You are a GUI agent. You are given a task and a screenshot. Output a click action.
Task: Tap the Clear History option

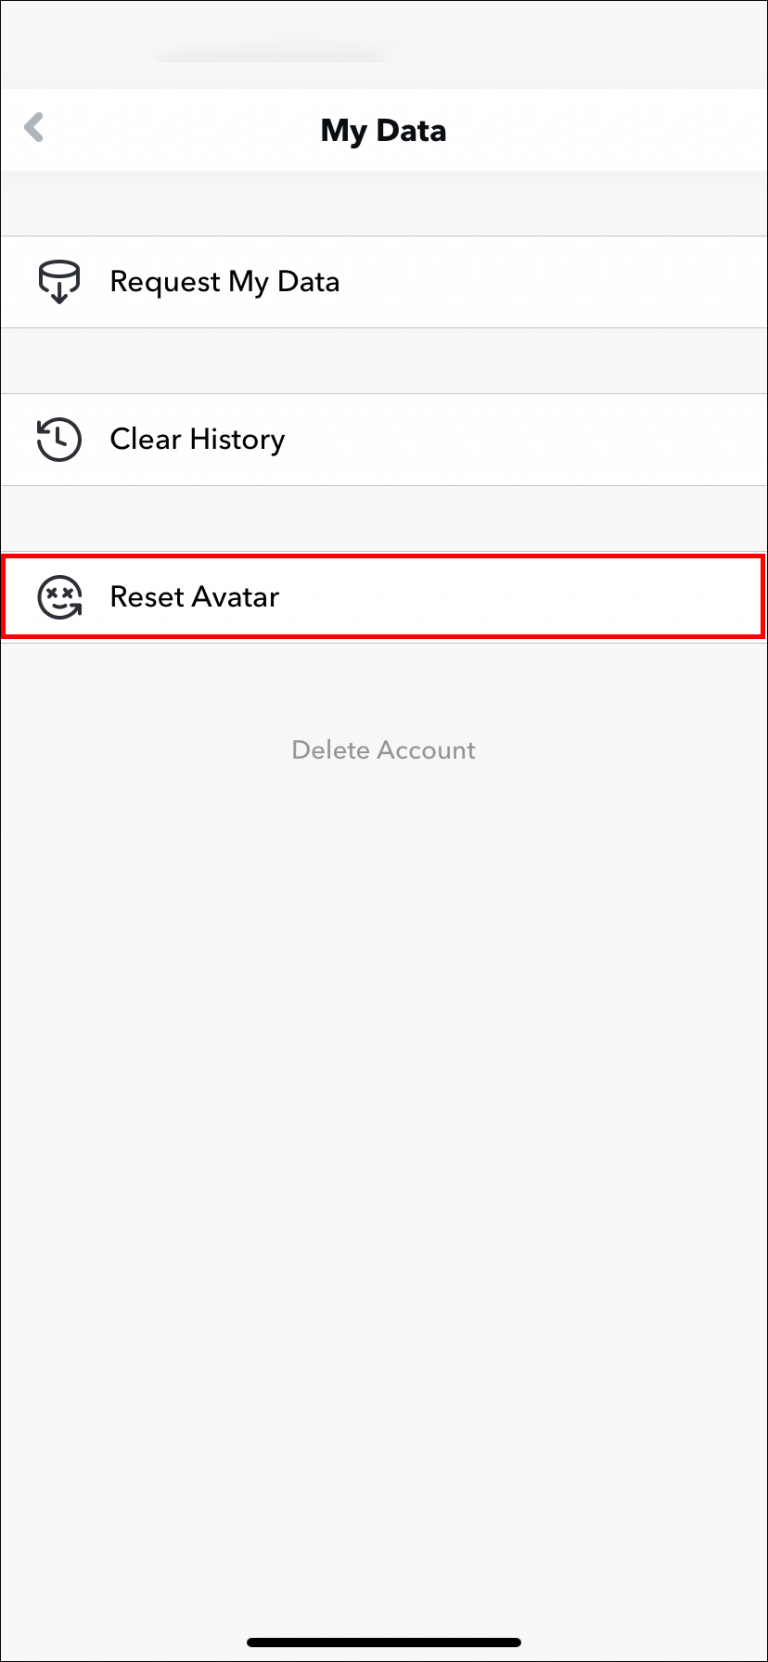click(384, 439)
